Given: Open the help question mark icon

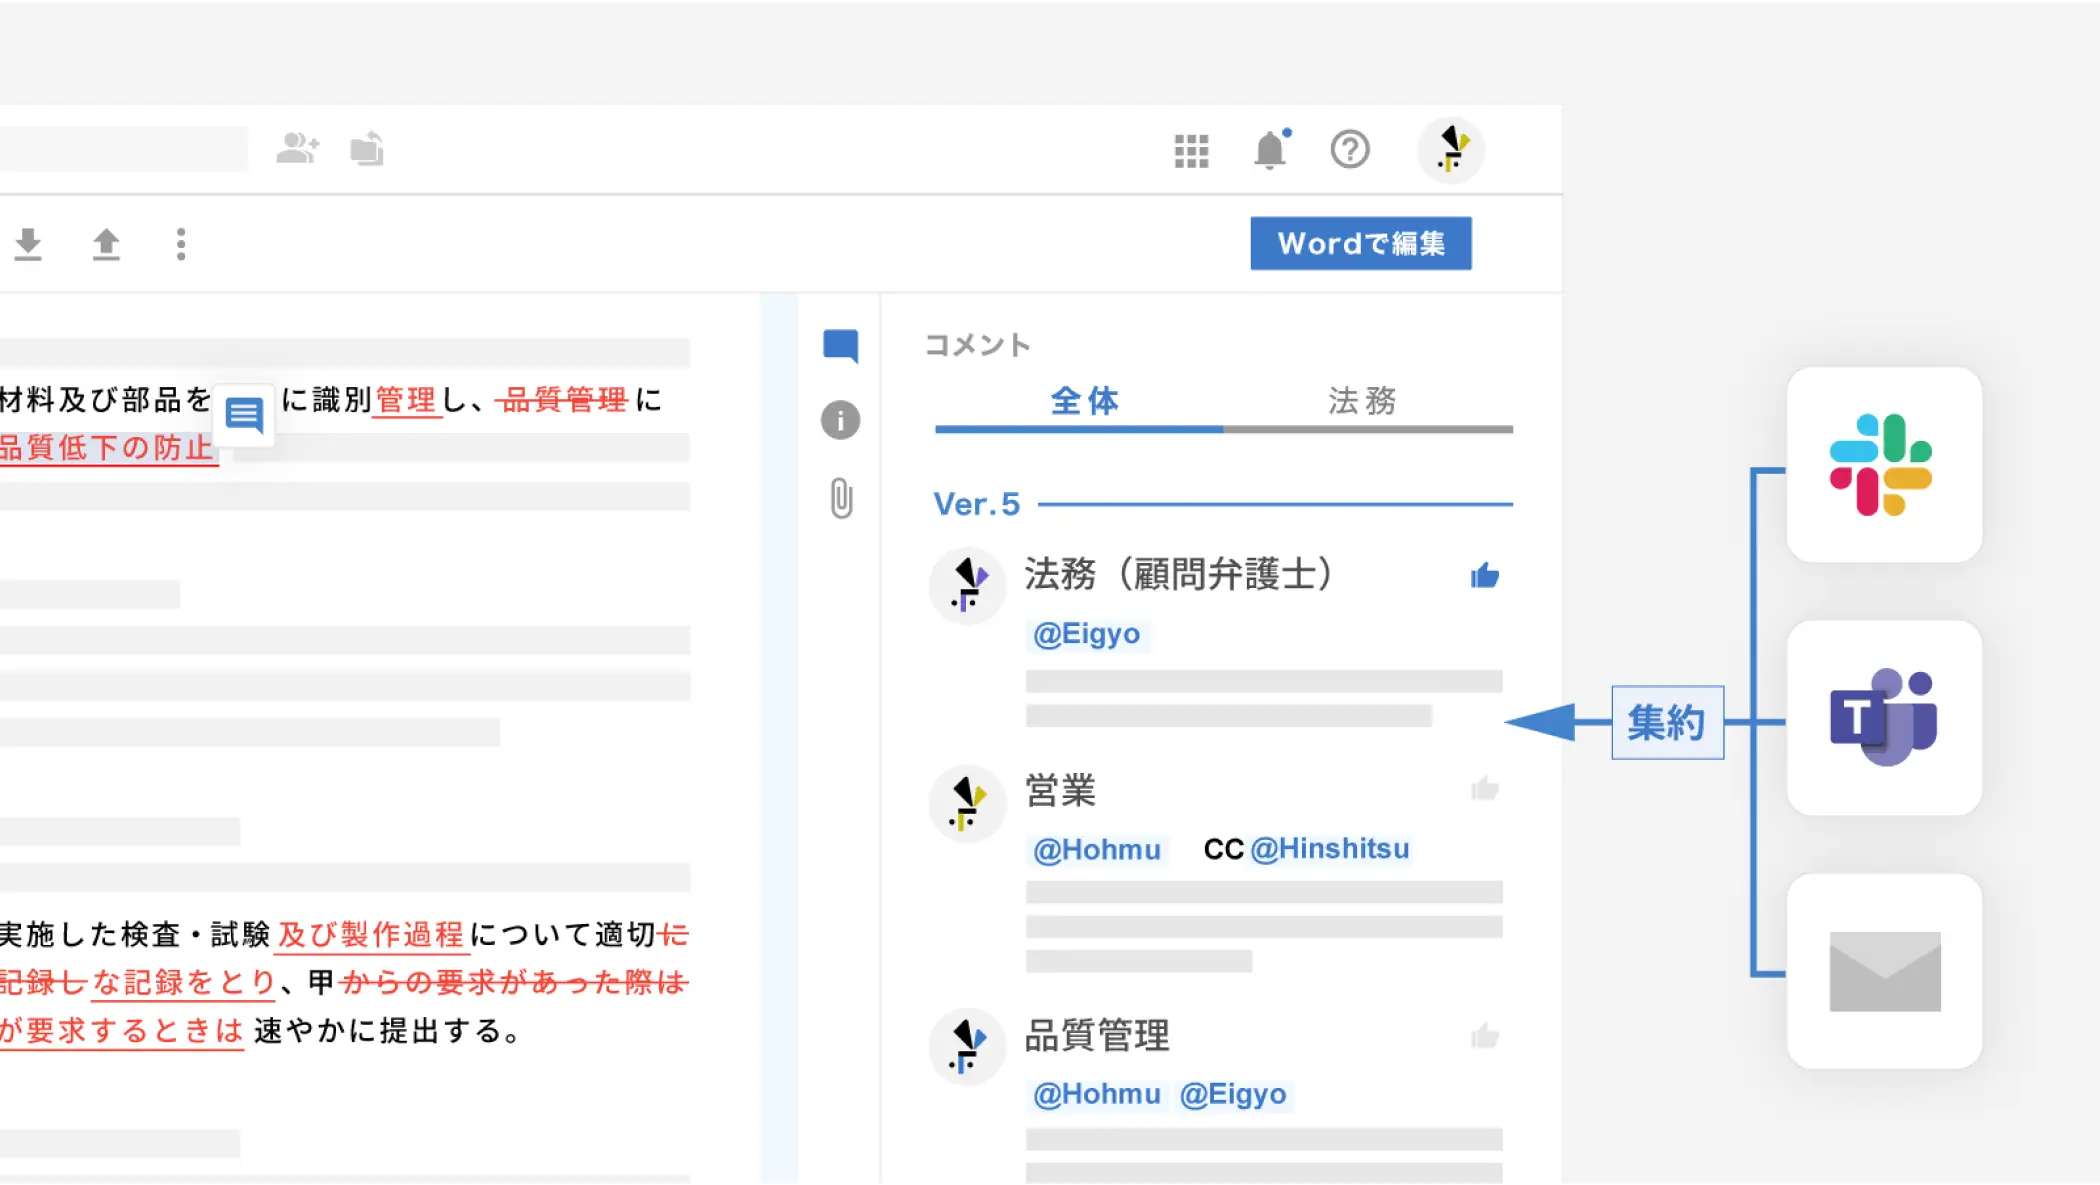Looking at the screenshot, I should point(1350,150).
